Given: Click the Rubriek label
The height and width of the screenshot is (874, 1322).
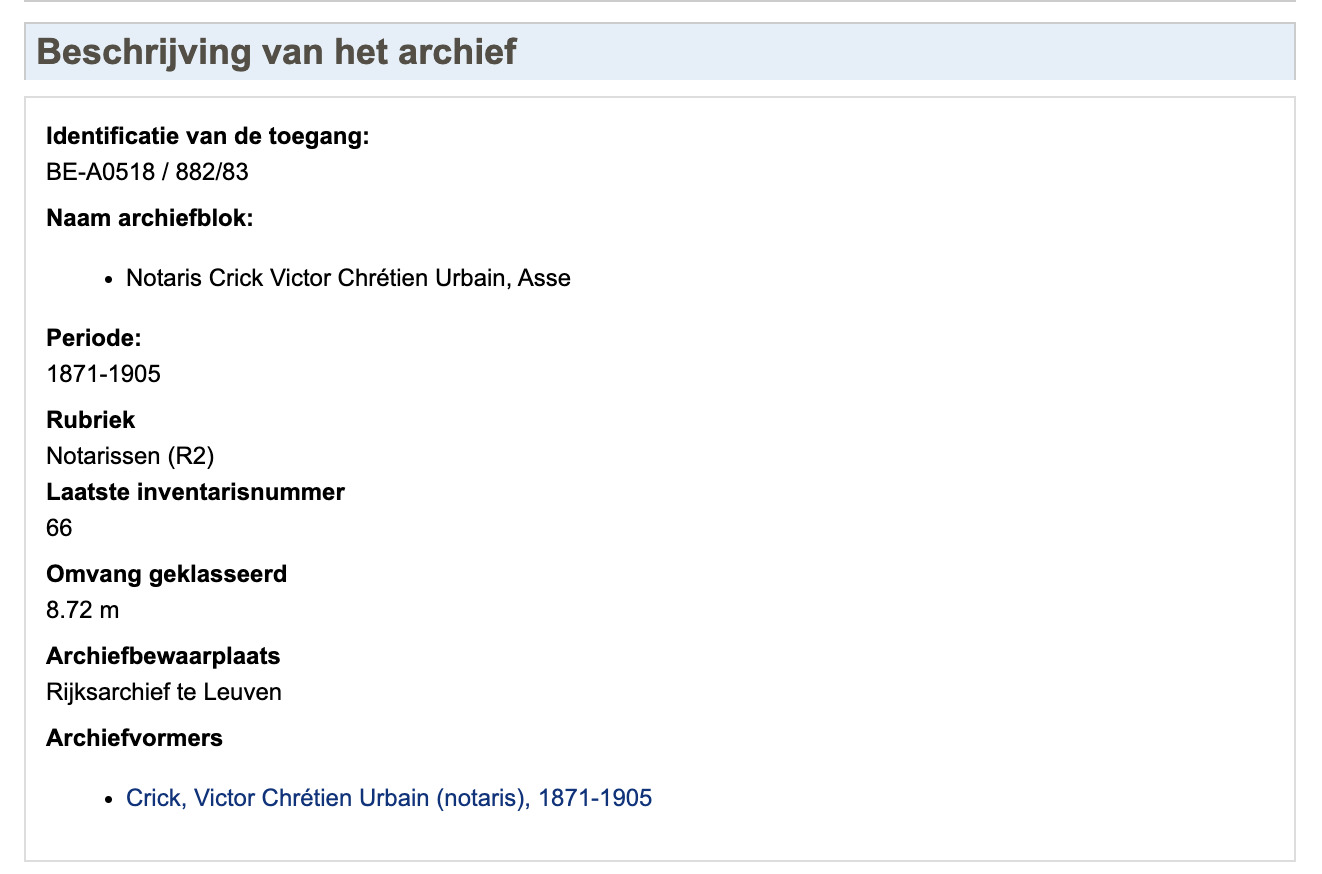Looking at the screenshot, I should [91, 420].
